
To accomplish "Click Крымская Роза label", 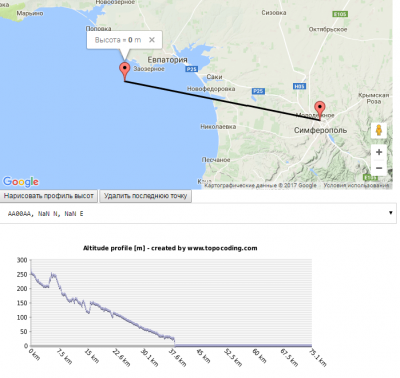I will click(x=374, y=98).
